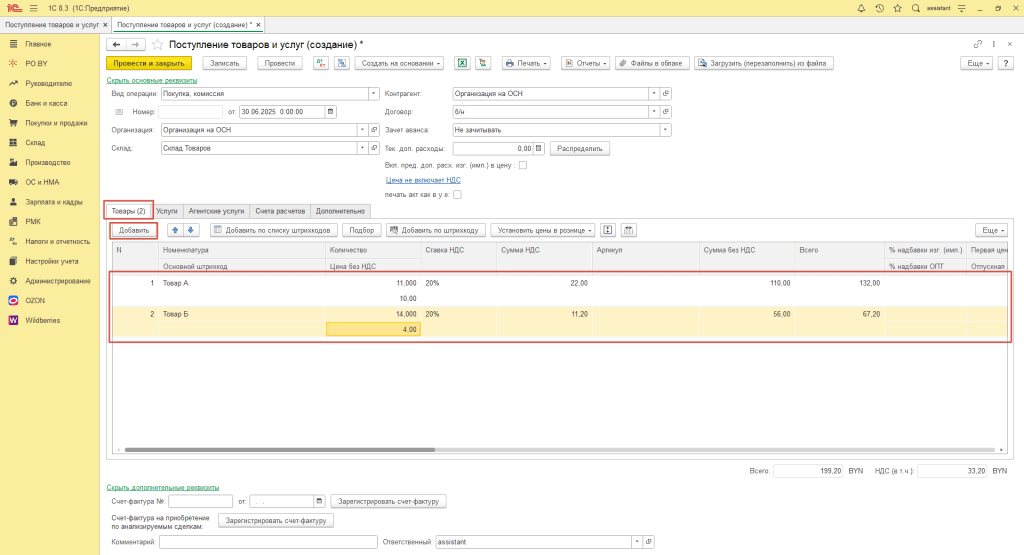
Task: Expand Вид операции dropdown
Action: [374, 93]
